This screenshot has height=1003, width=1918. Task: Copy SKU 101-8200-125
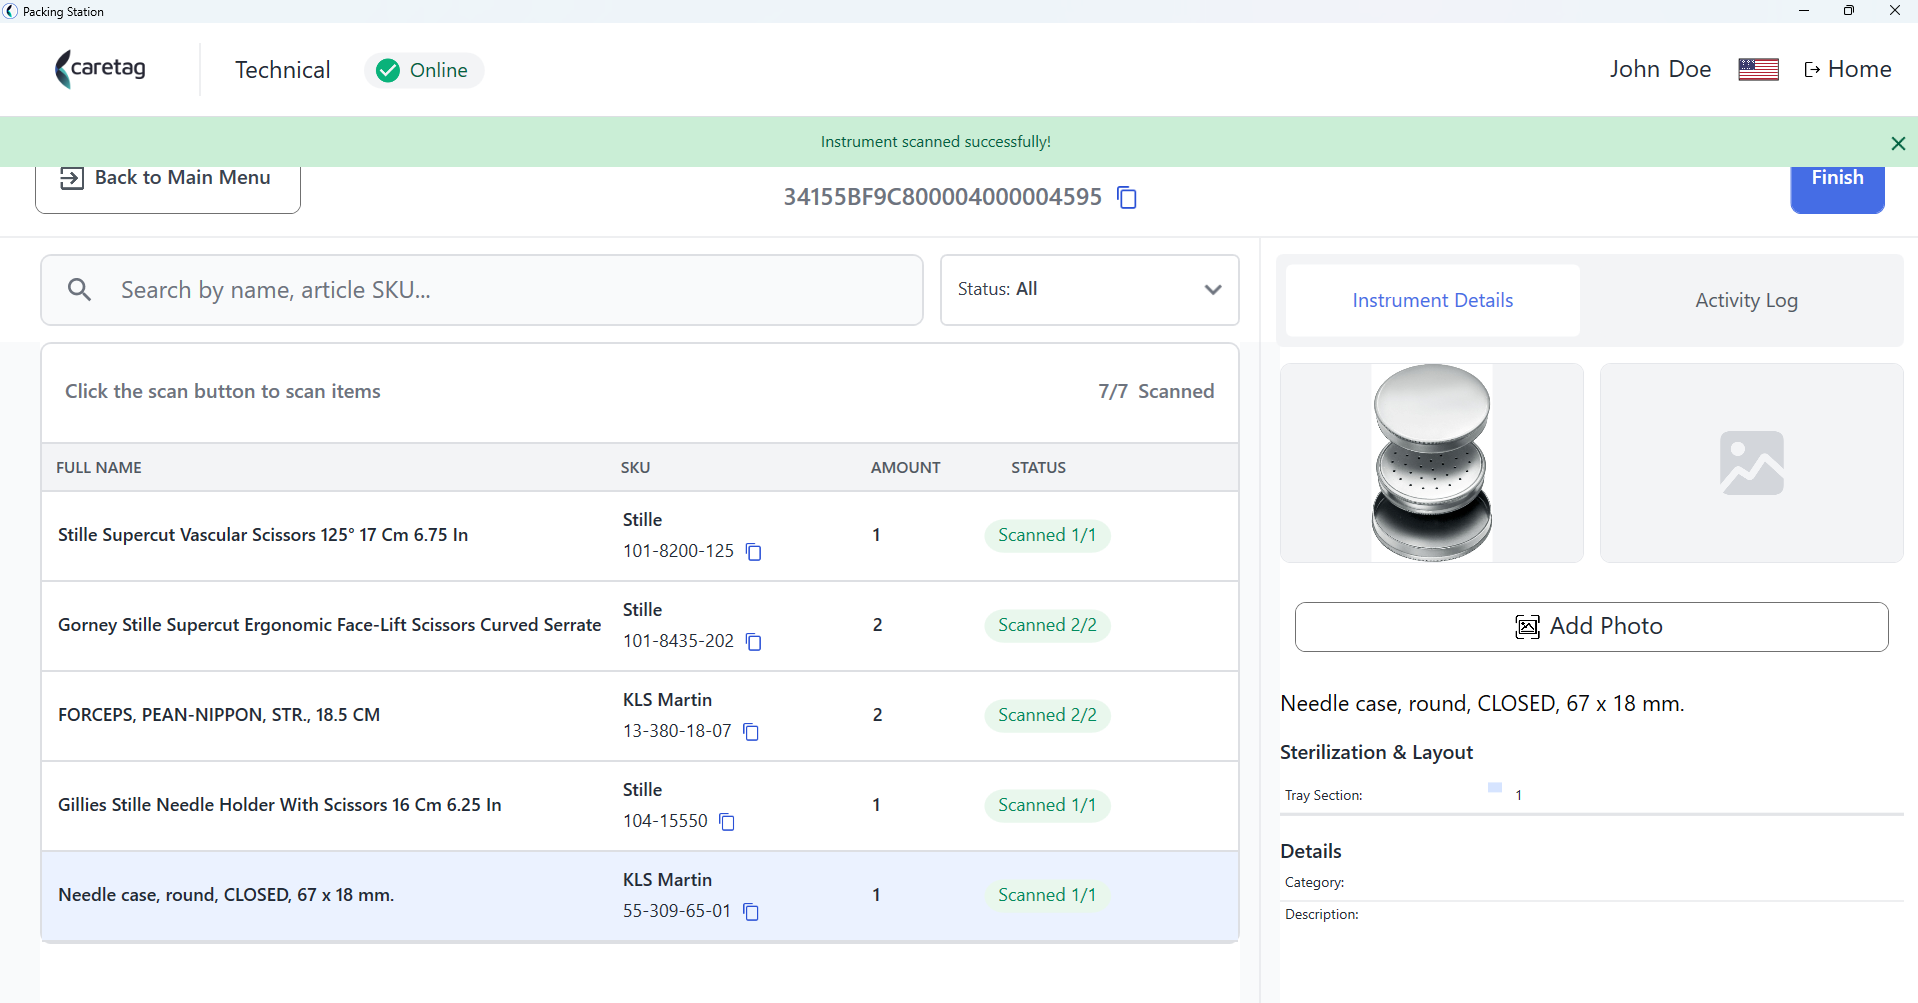tap(754, 552)
